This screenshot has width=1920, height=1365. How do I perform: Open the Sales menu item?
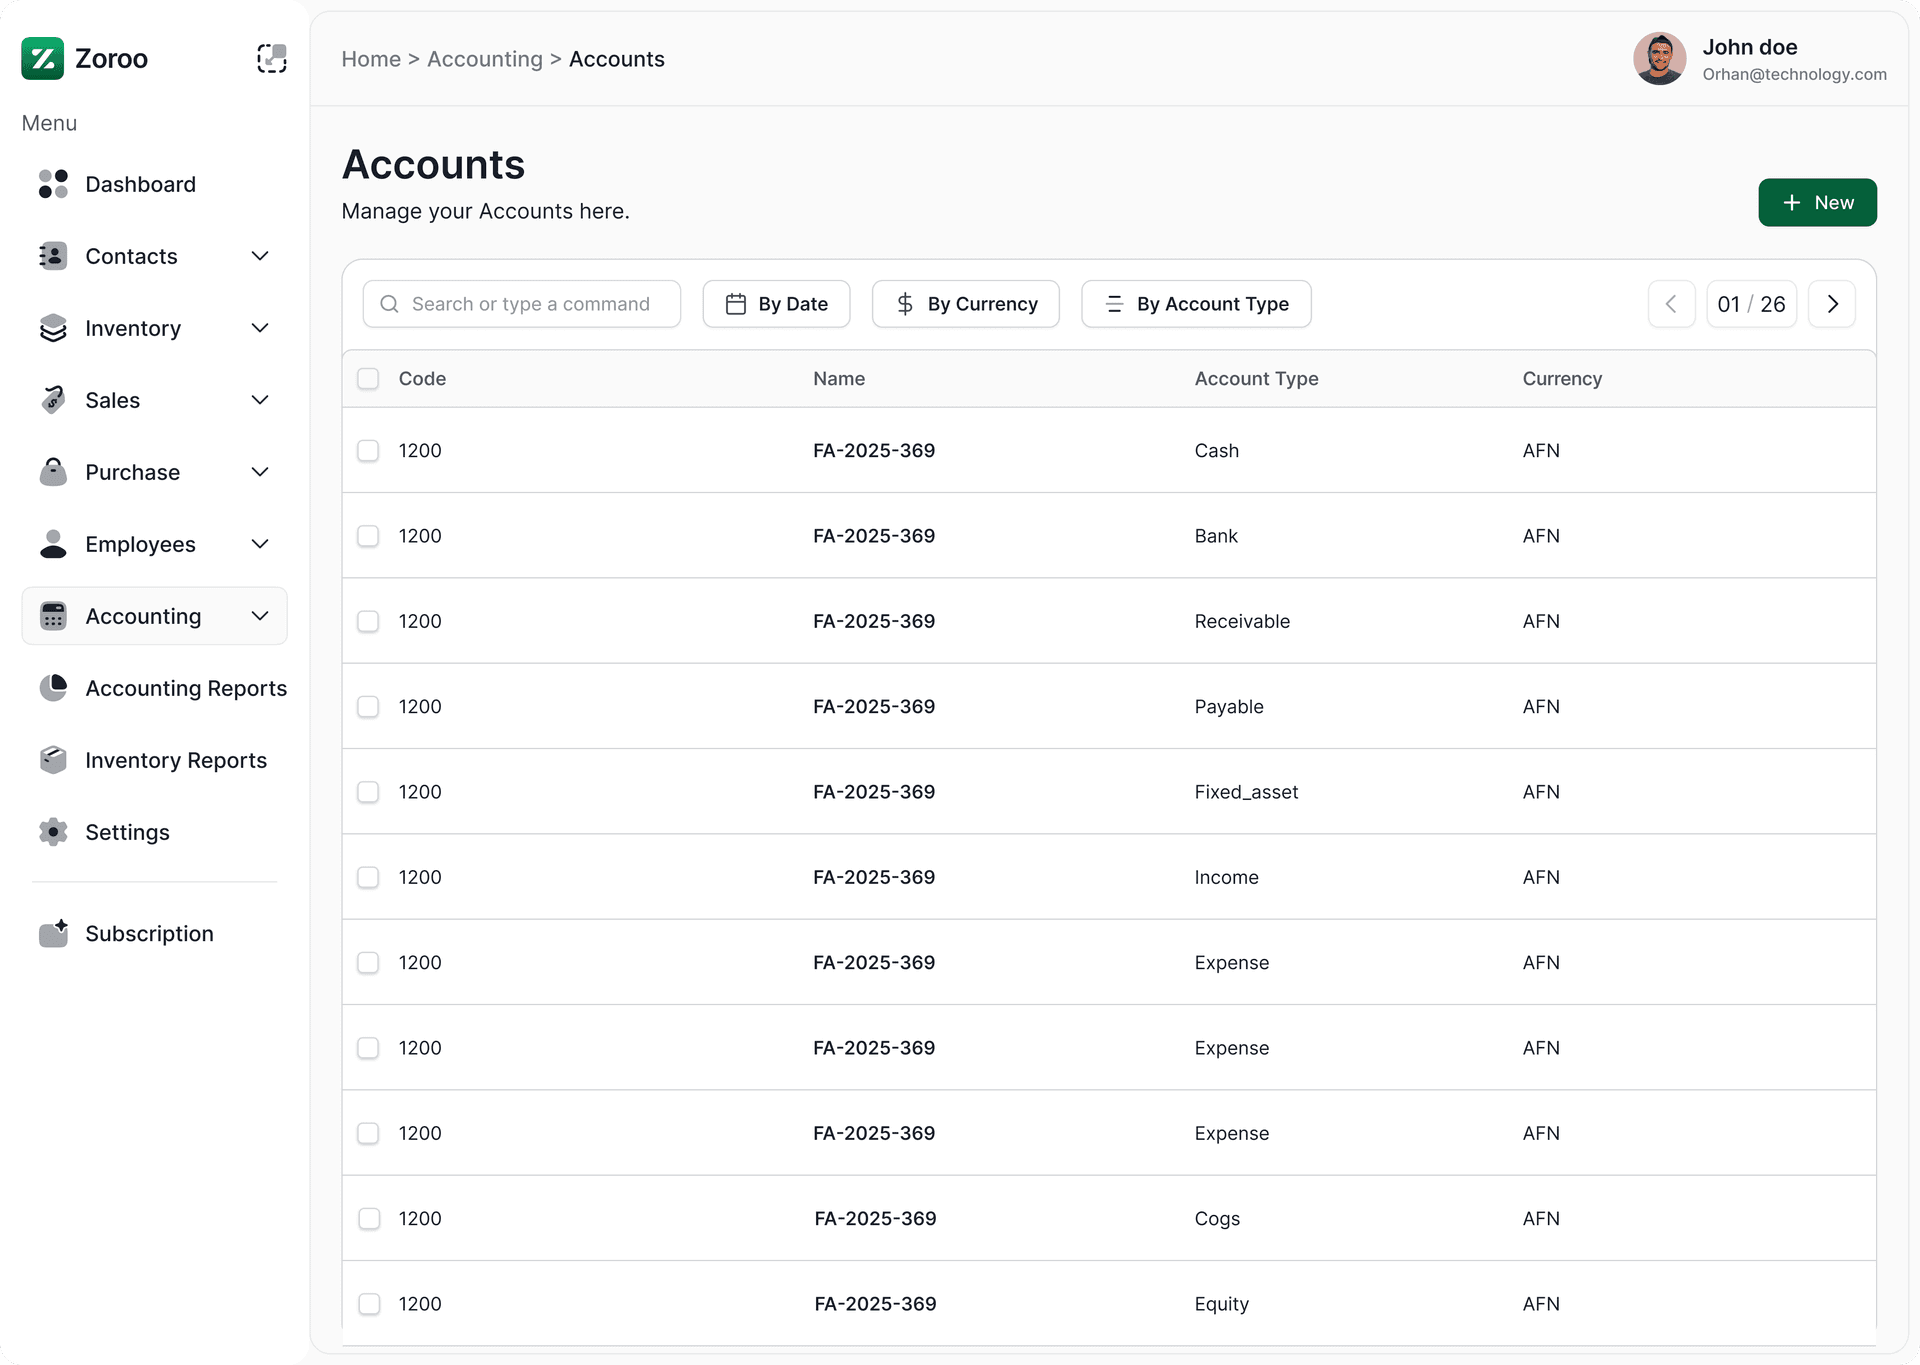click(x=113, y=400)
